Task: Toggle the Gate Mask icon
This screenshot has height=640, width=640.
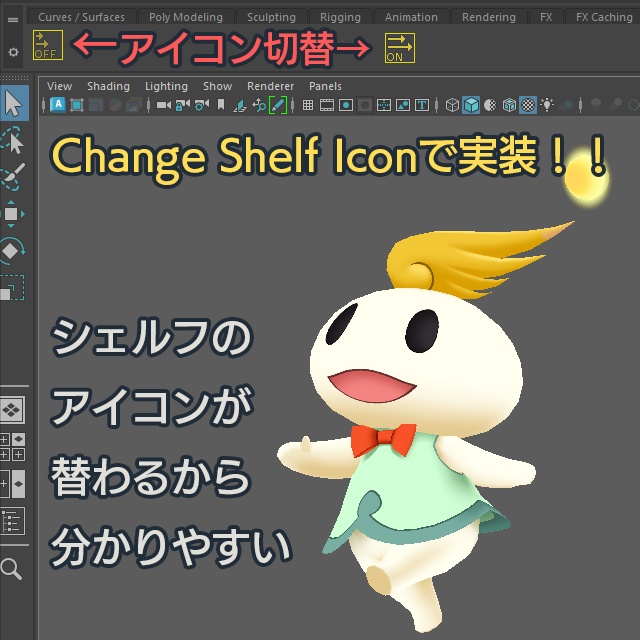Action: point(365,105)
